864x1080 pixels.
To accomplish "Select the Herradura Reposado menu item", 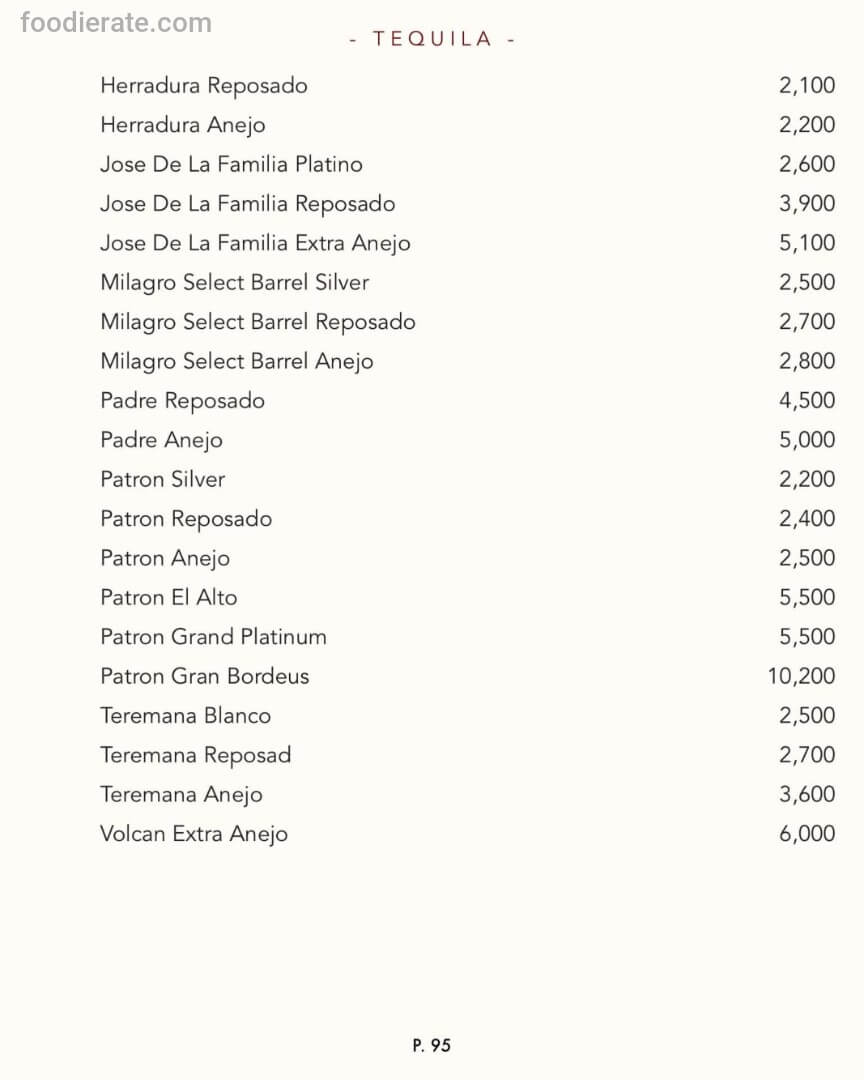I will 204,86.
